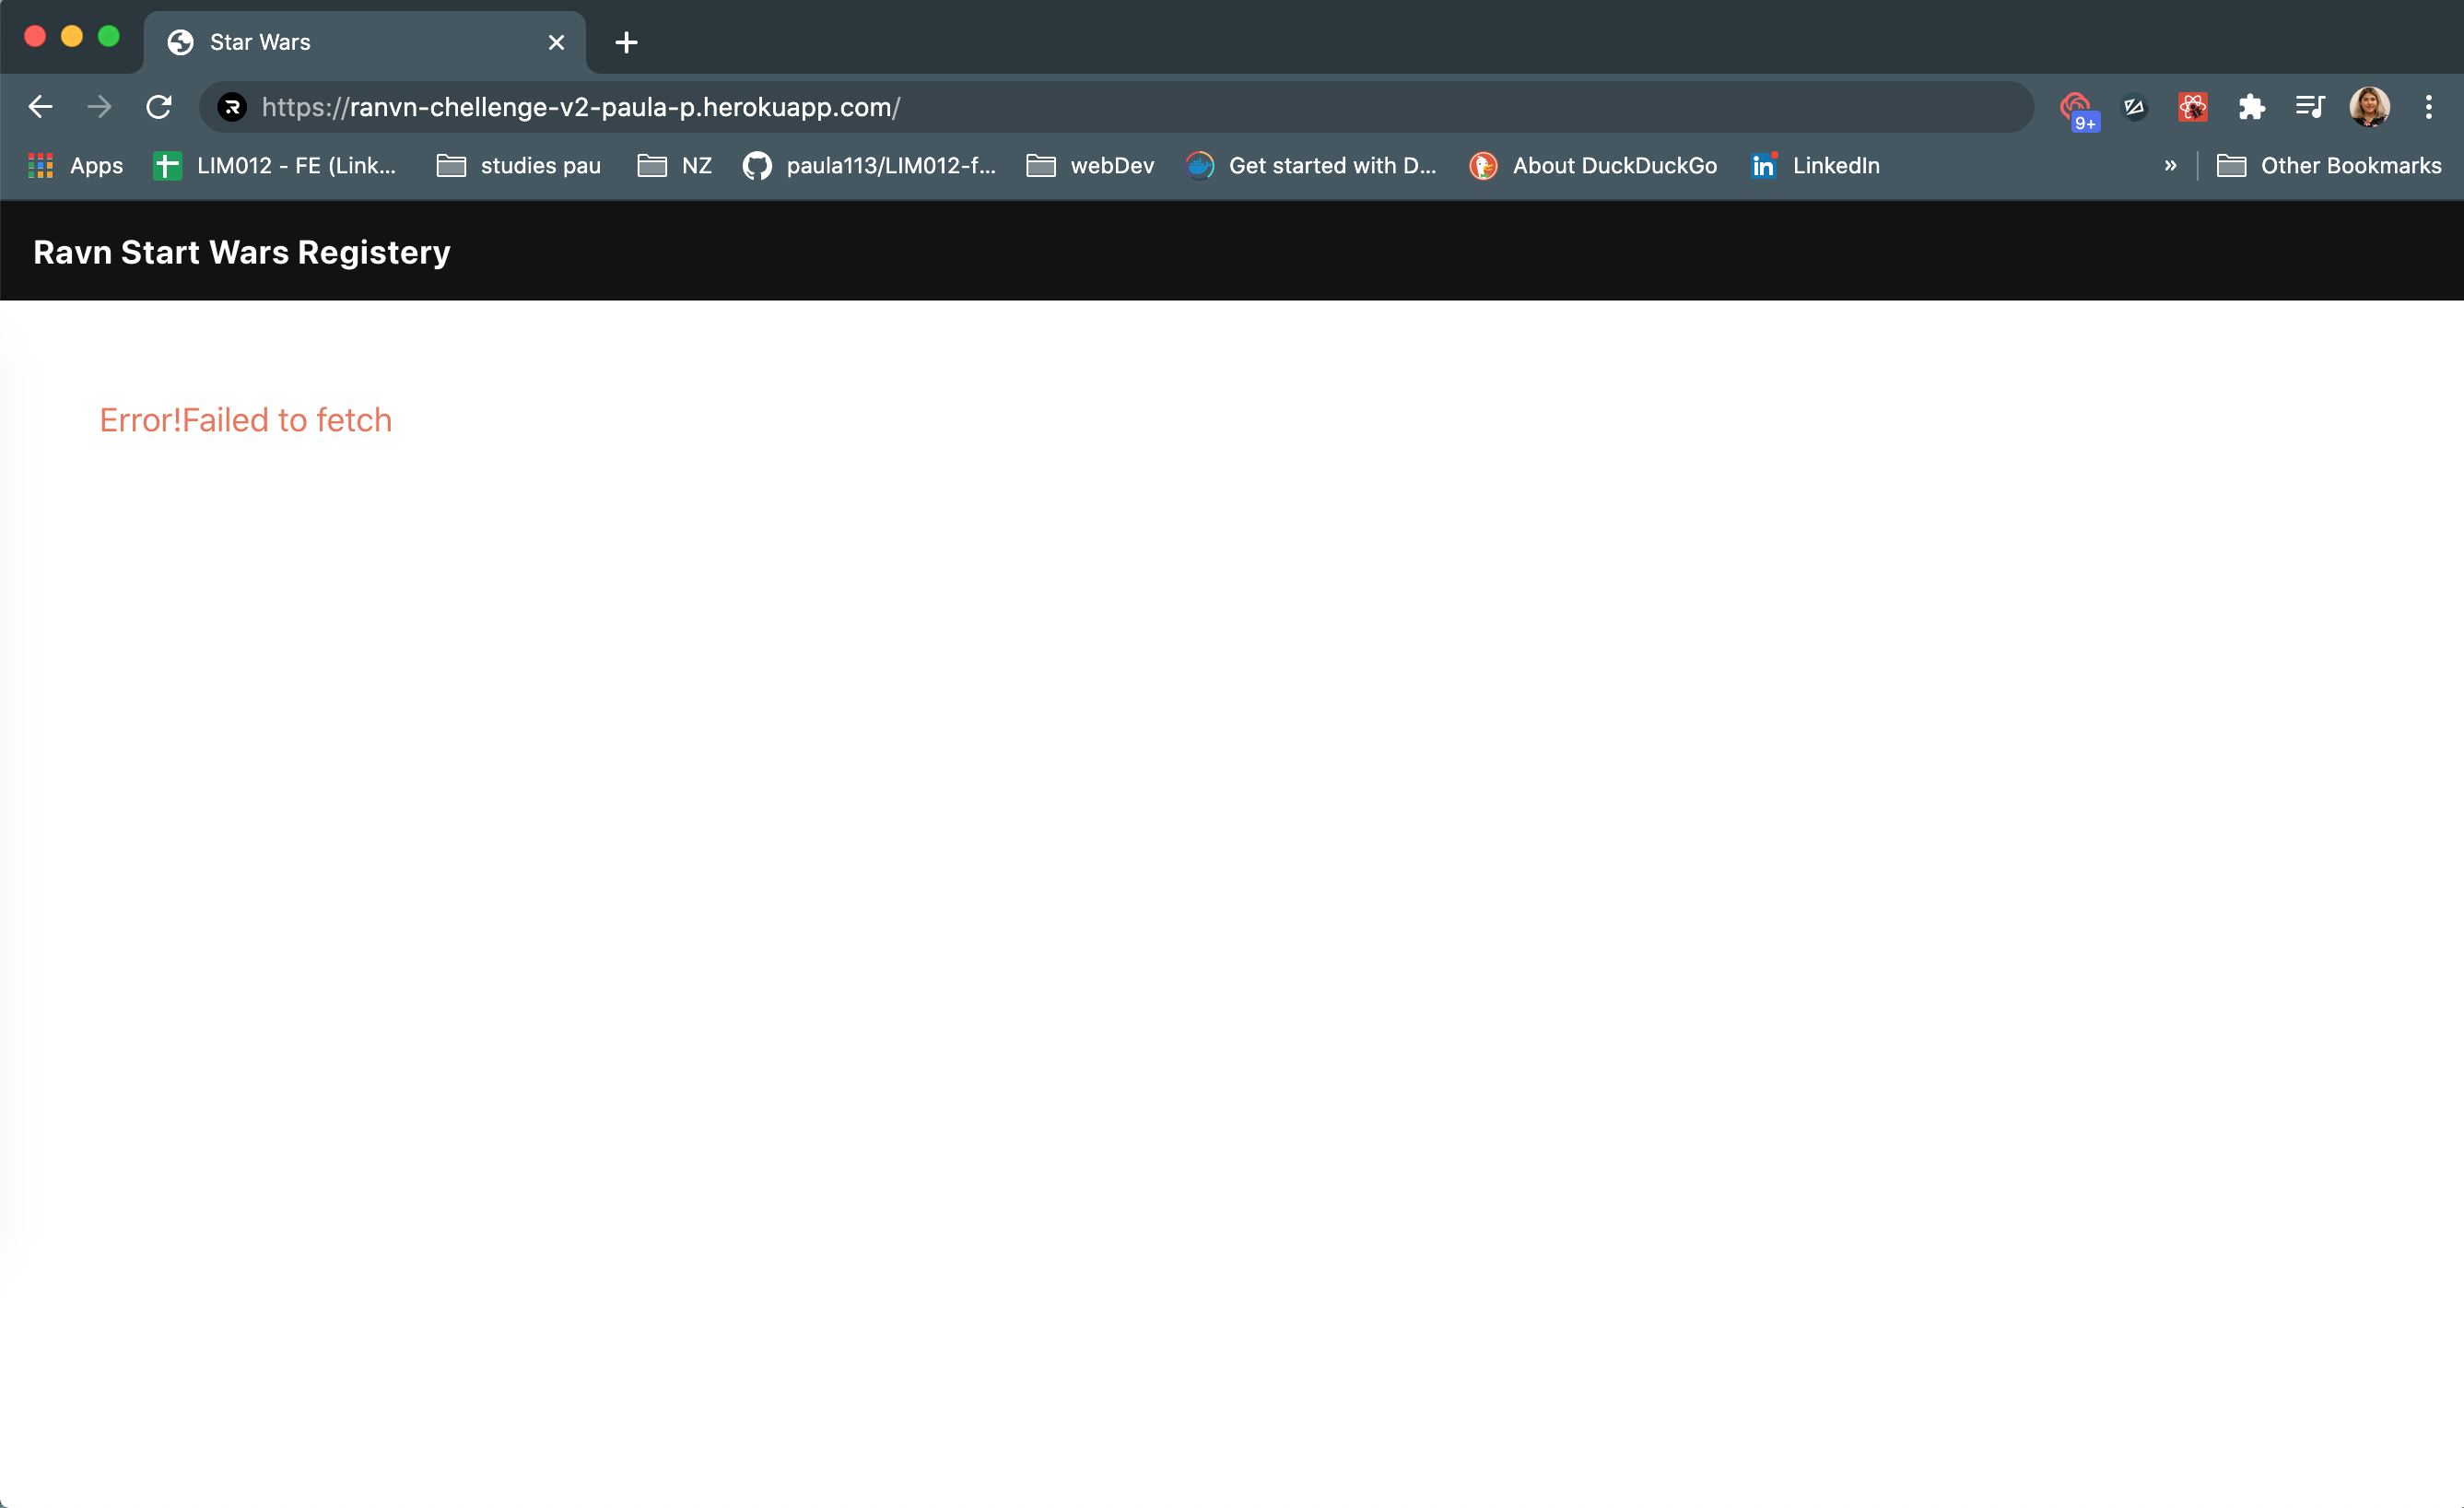Click the Ravn Start Wars Registery title
The image size is (2464, 1508).
242,252
